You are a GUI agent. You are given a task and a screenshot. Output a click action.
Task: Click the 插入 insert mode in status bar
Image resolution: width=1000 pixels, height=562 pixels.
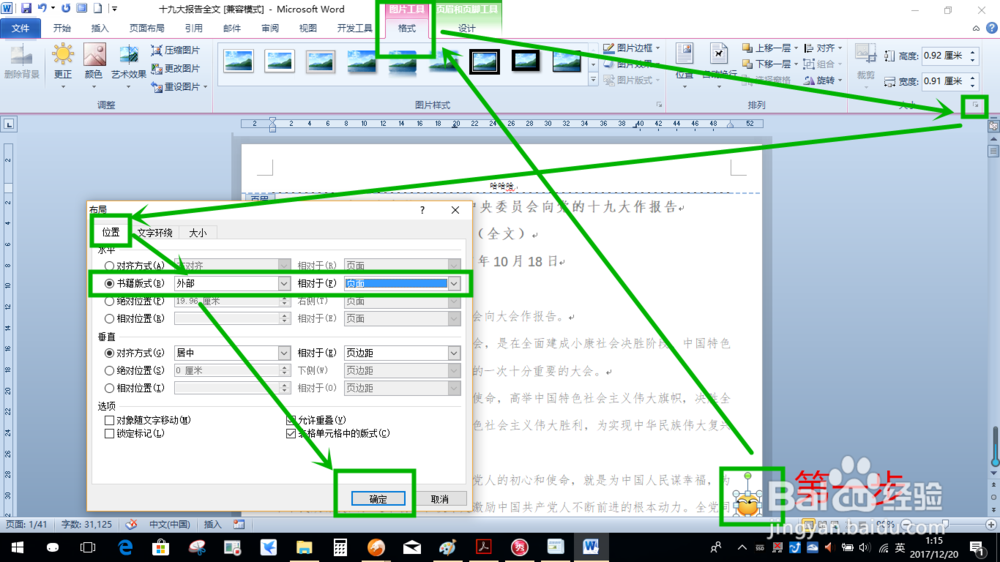[212, 524]
